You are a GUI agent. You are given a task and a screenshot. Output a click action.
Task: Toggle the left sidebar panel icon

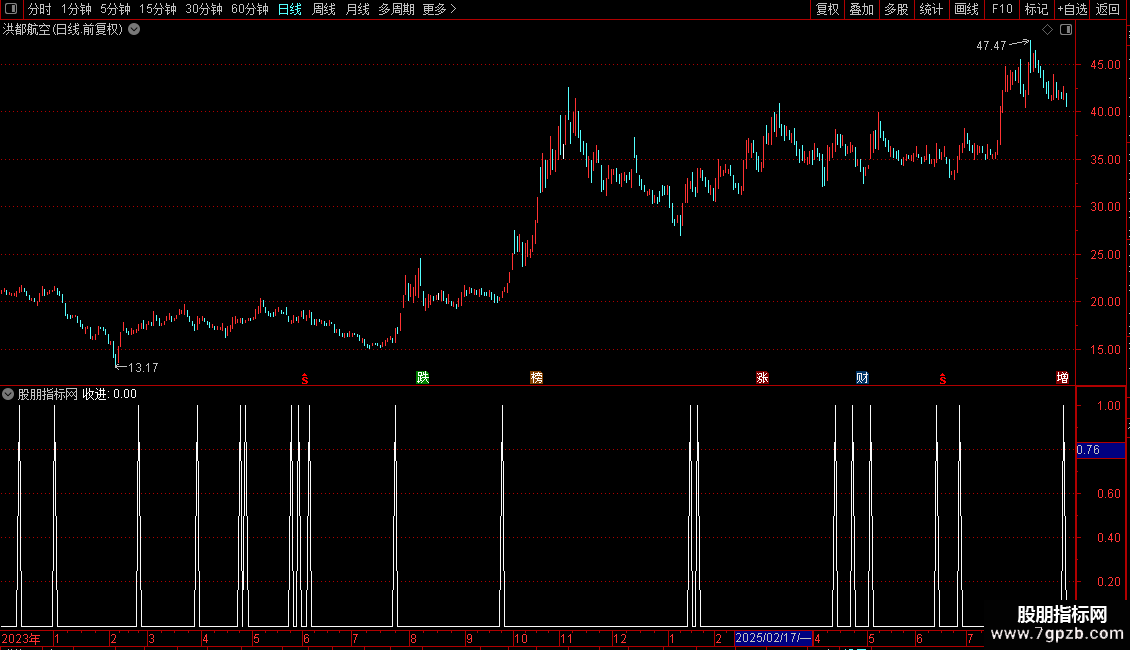11,9
